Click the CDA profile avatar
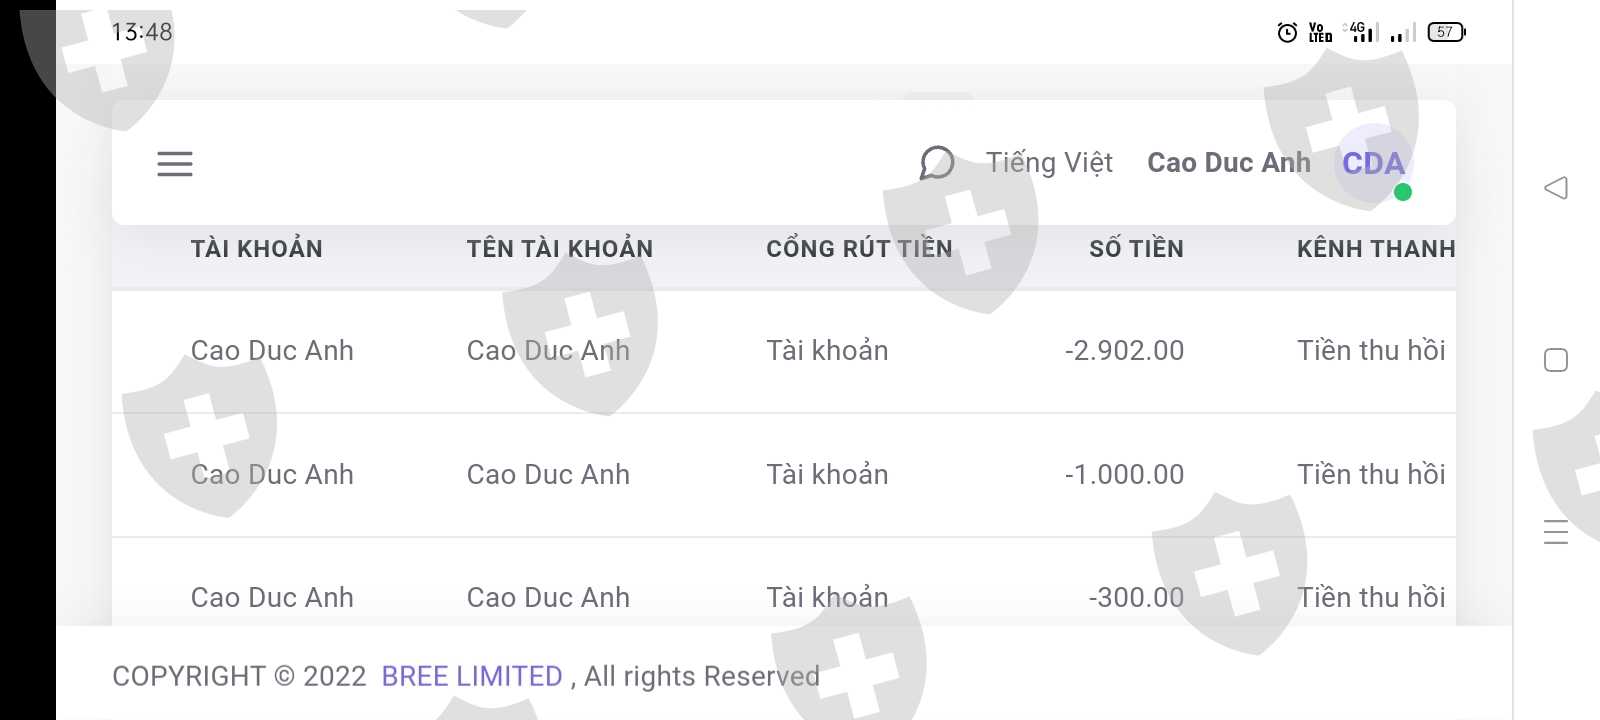Image resolution: width=1600 pixels, height=720 pixels. [1373, 164]
